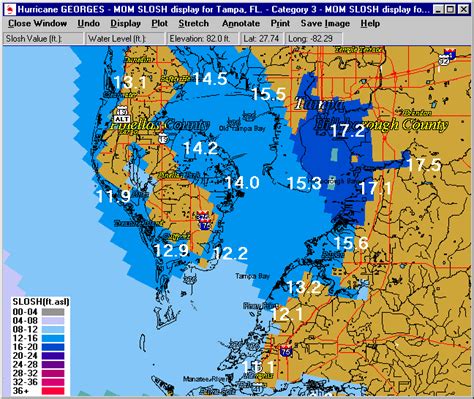Click the 24-28 purple legend swatch

tap(53, 364)
